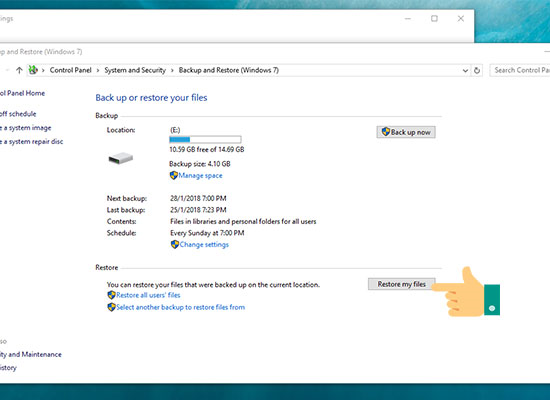
Task: Click Files in libraries and personal folders text
Action: 243,221
